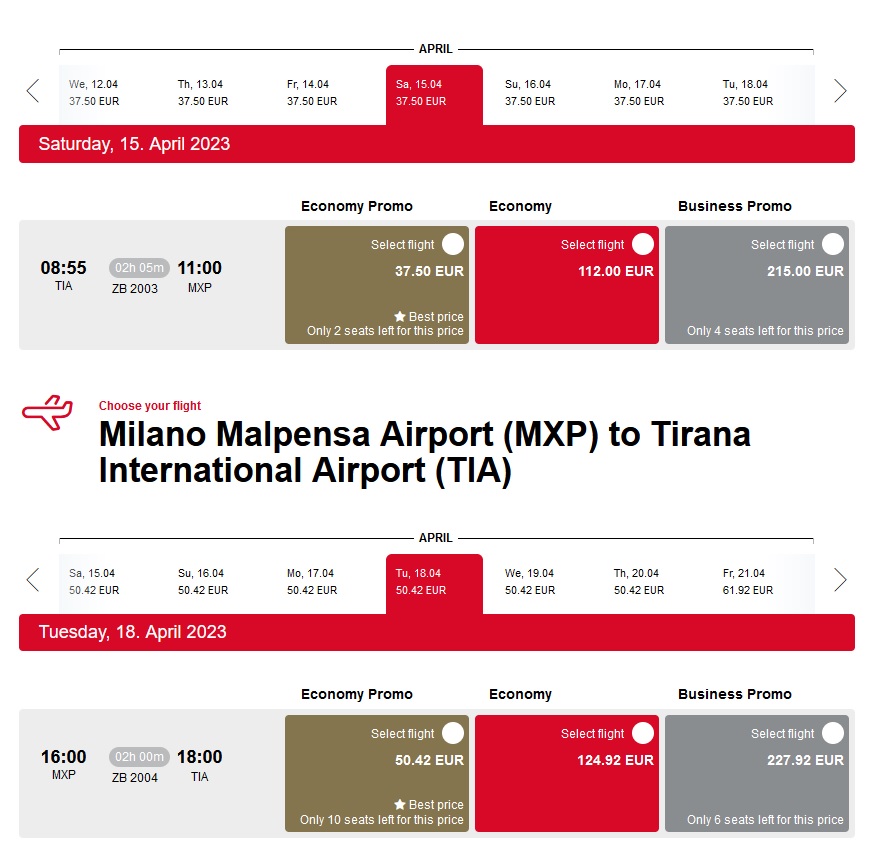Click the Saturday, 15. April 2023 banner

pyautogui.click(x=436, y=144)
